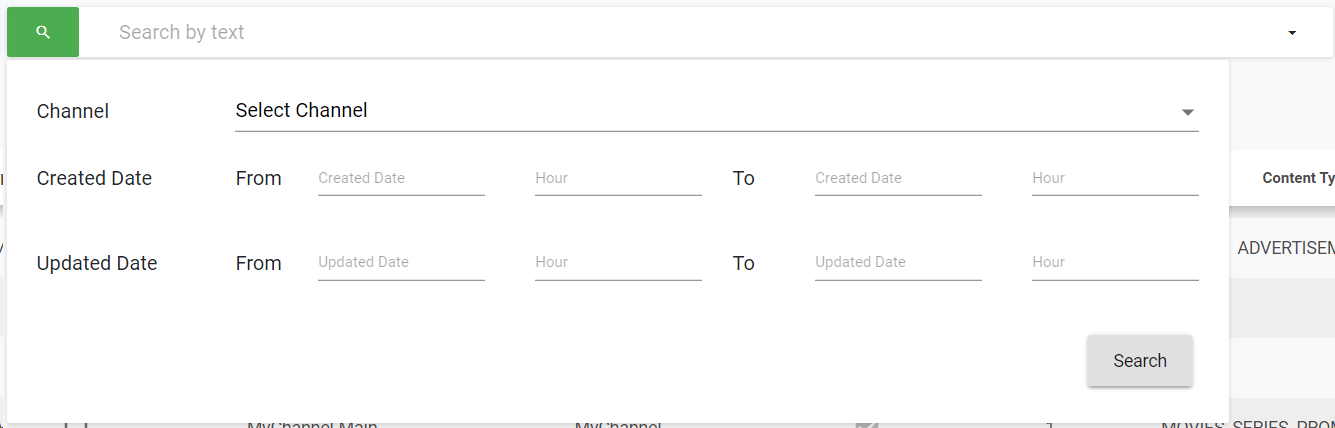Click the Select Channel dropdown arrow
Viewport: 1335px width, 428px height.
[x=1187, y=112]
